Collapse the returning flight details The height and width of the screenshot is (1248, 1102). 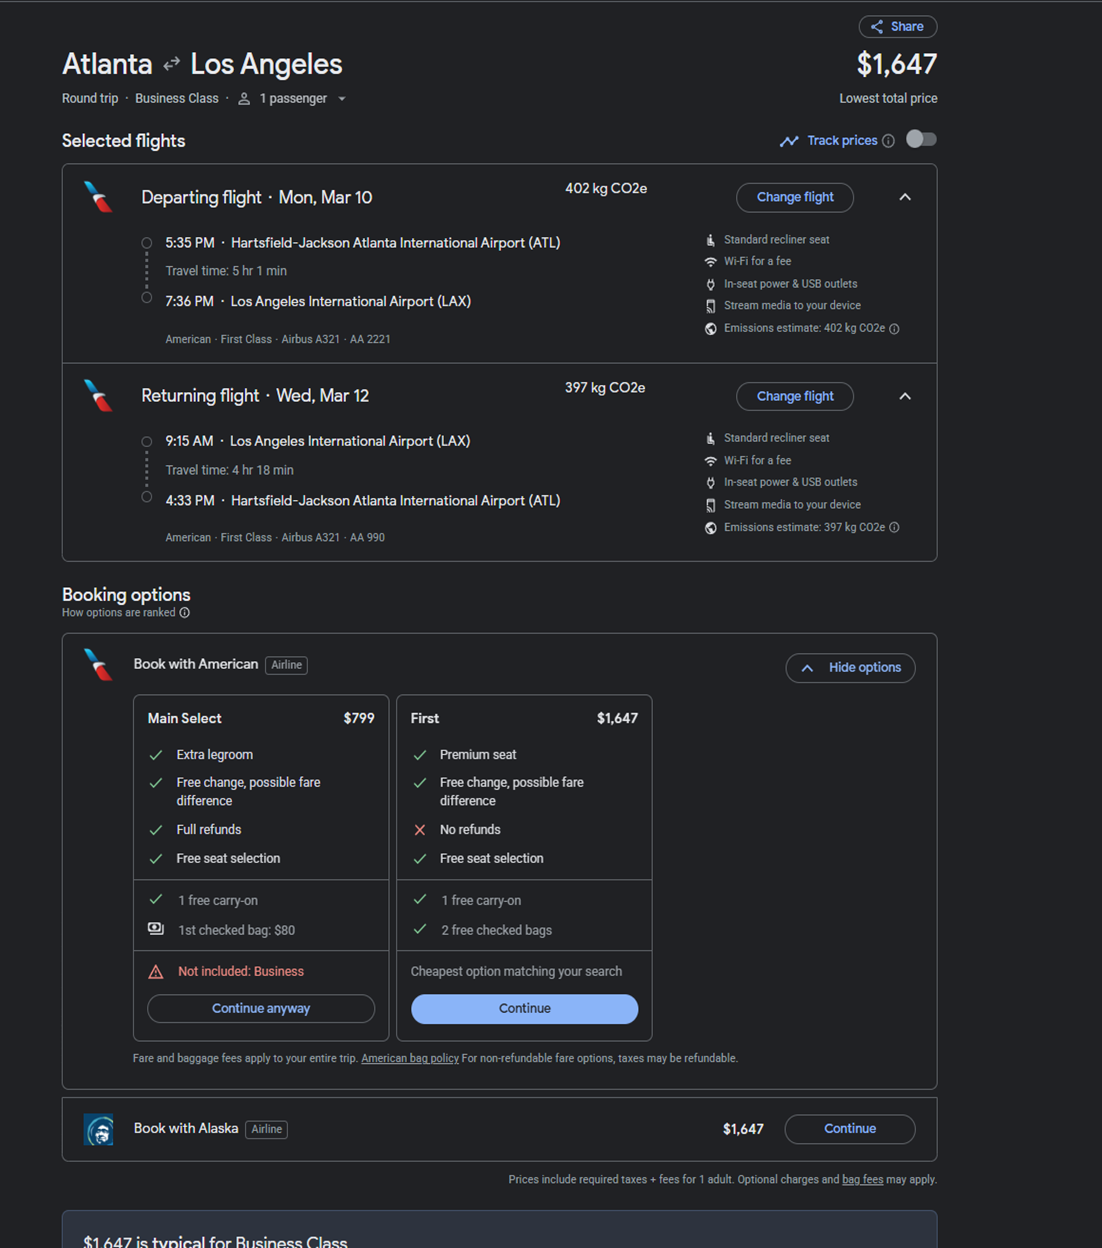[x=905, y=396]
